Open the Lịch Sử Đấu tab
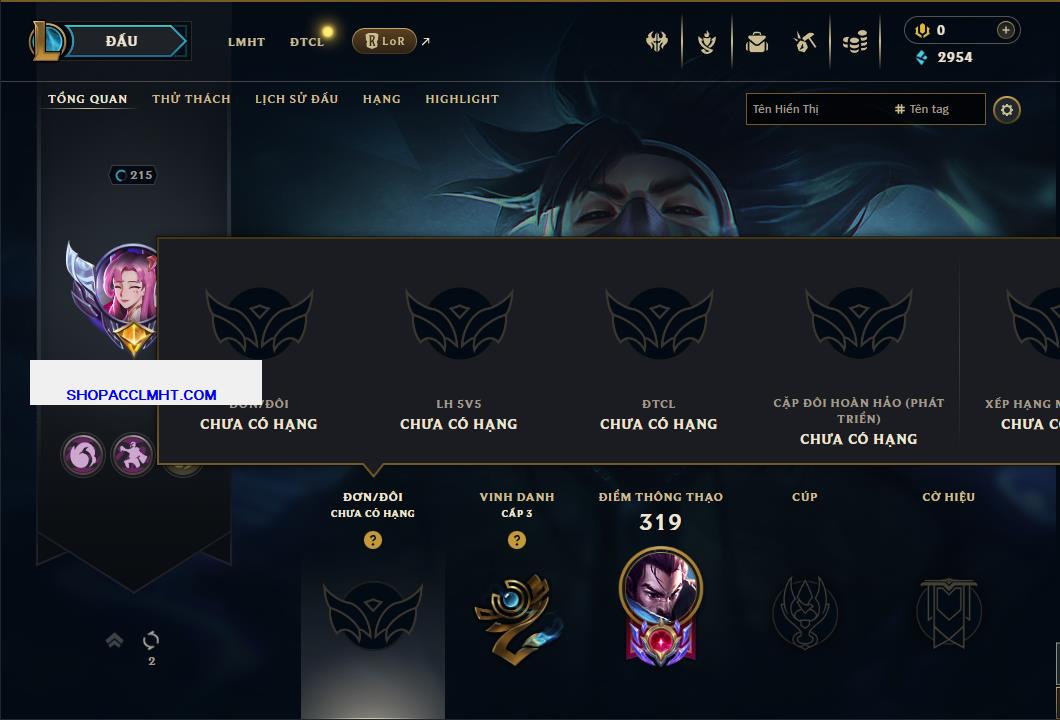Screen dimensions: 1060x720 click(296, 99)
